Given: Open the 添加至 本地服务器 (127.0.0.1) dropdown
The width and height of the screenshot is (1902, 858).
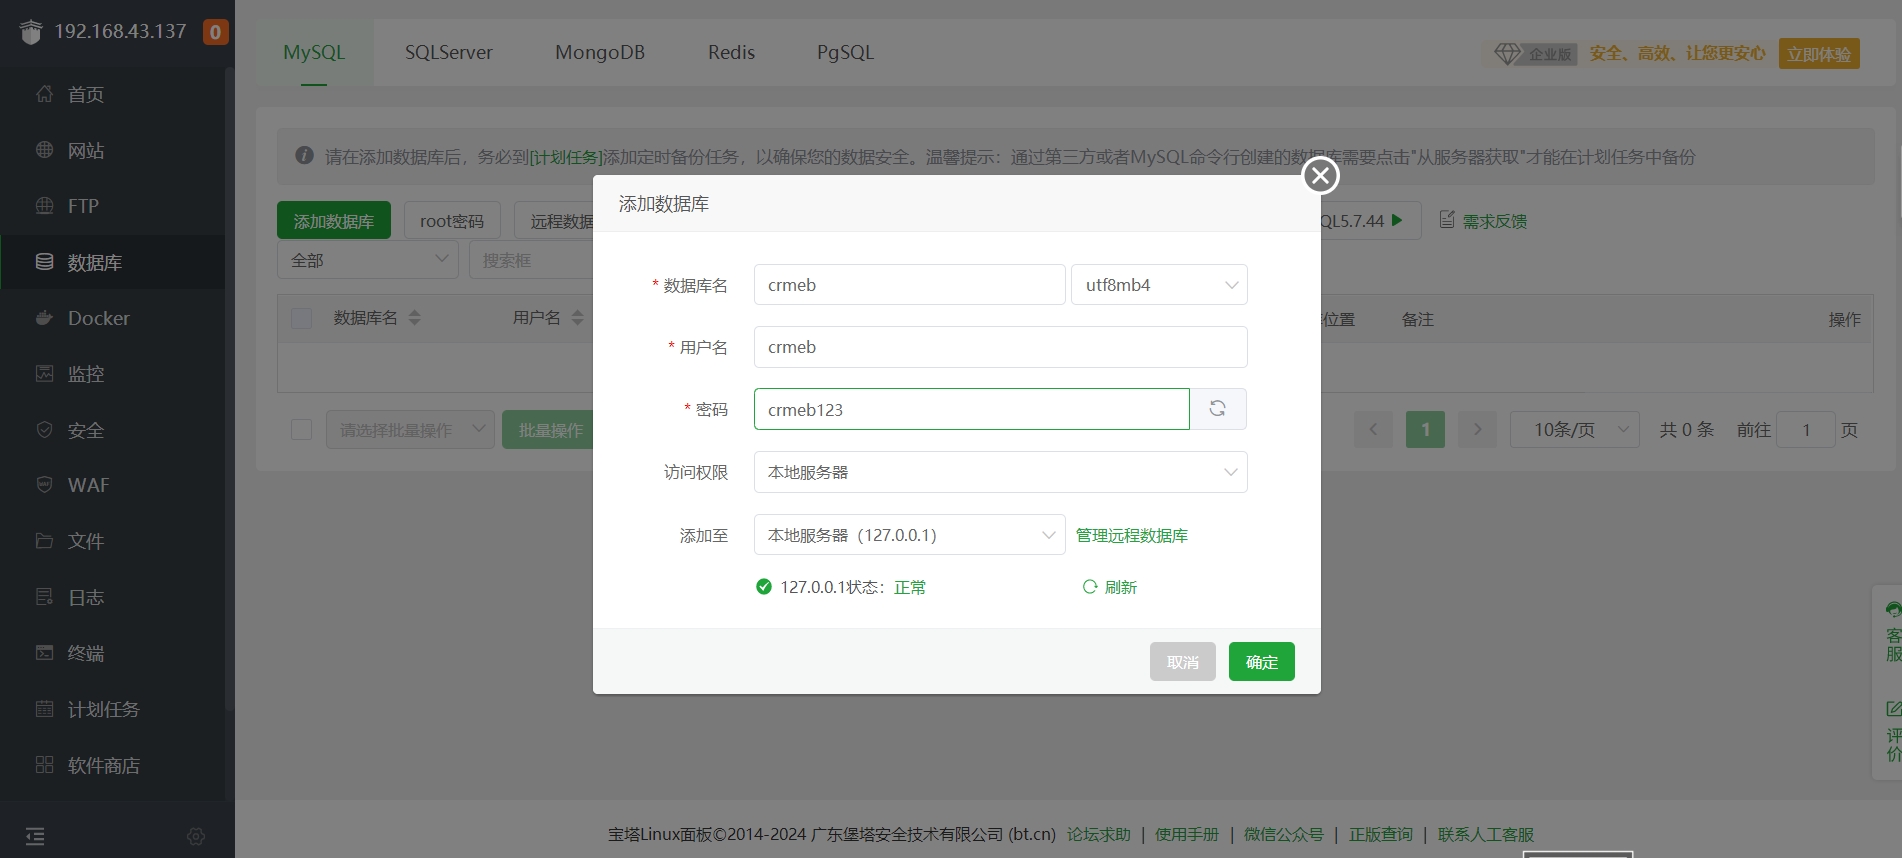Looking at the screenshot, I should [909, 535].
